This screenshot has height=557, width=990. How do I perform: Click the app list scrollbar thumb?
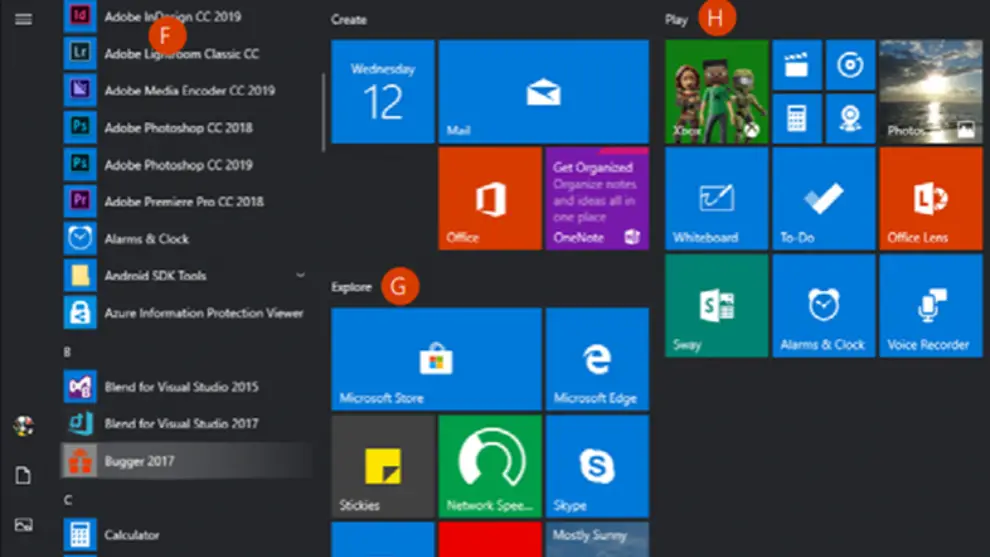coord(324,112)
